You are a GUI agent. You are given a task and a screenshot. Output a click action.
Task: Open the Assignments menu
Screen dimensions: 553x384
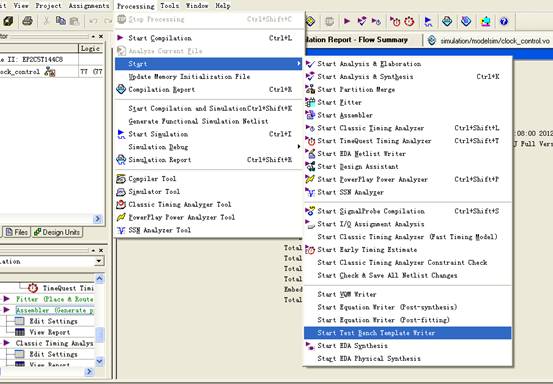pos(89,6)
